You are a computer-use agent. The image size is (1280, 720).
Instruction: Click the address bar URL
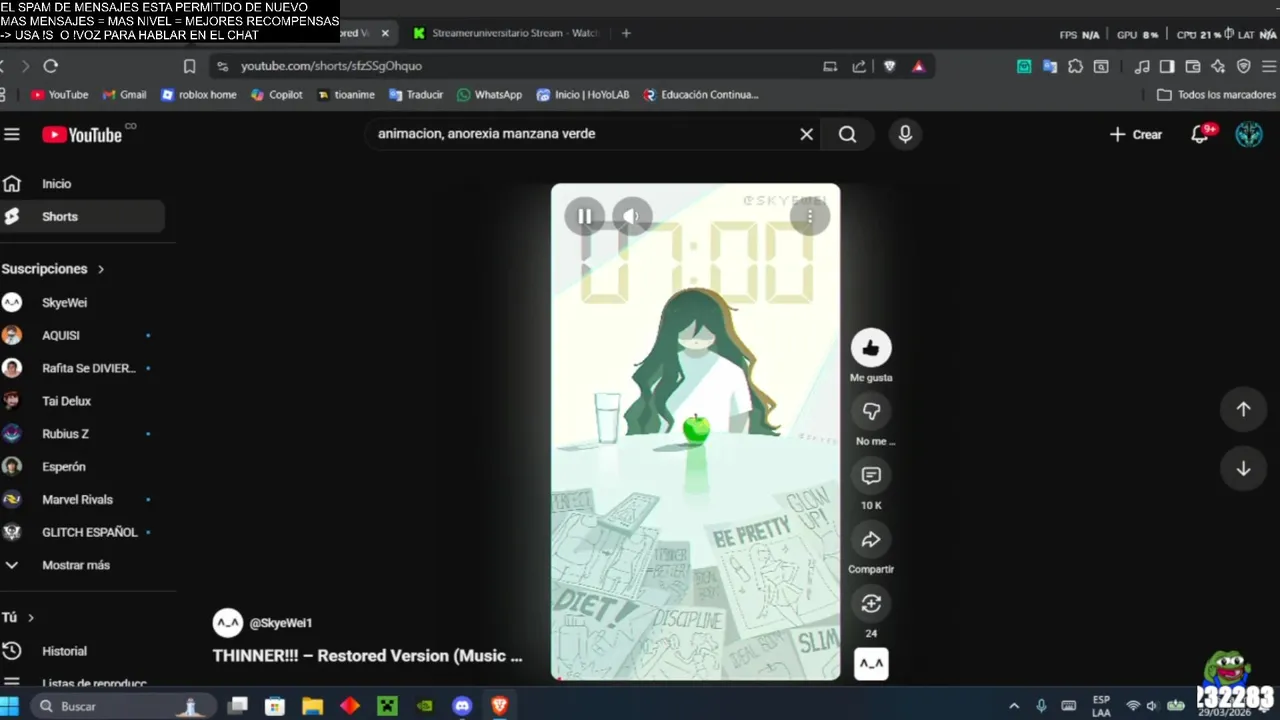click(331, 66)
